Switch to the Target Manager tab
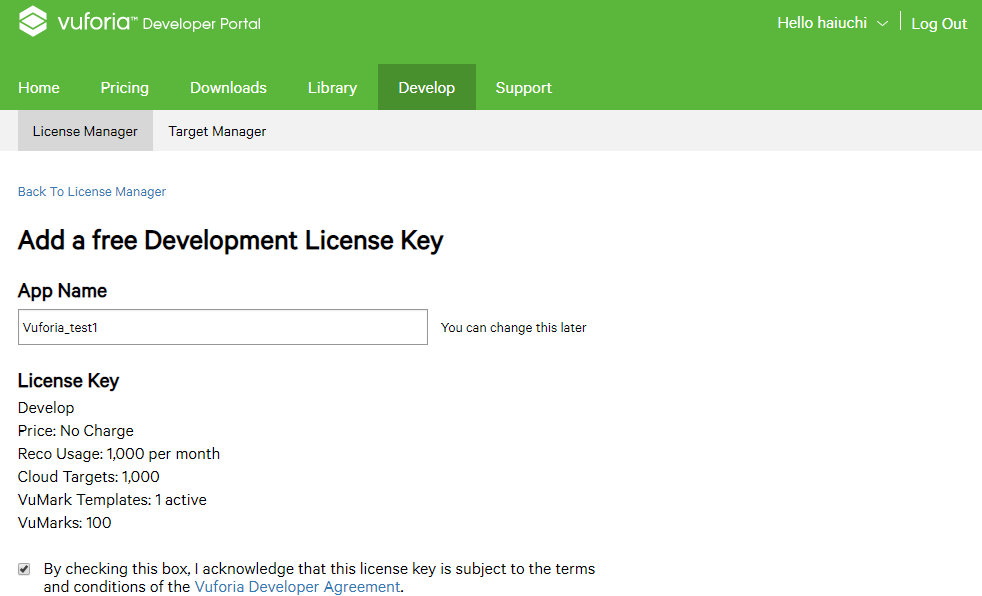 point(217,131)
